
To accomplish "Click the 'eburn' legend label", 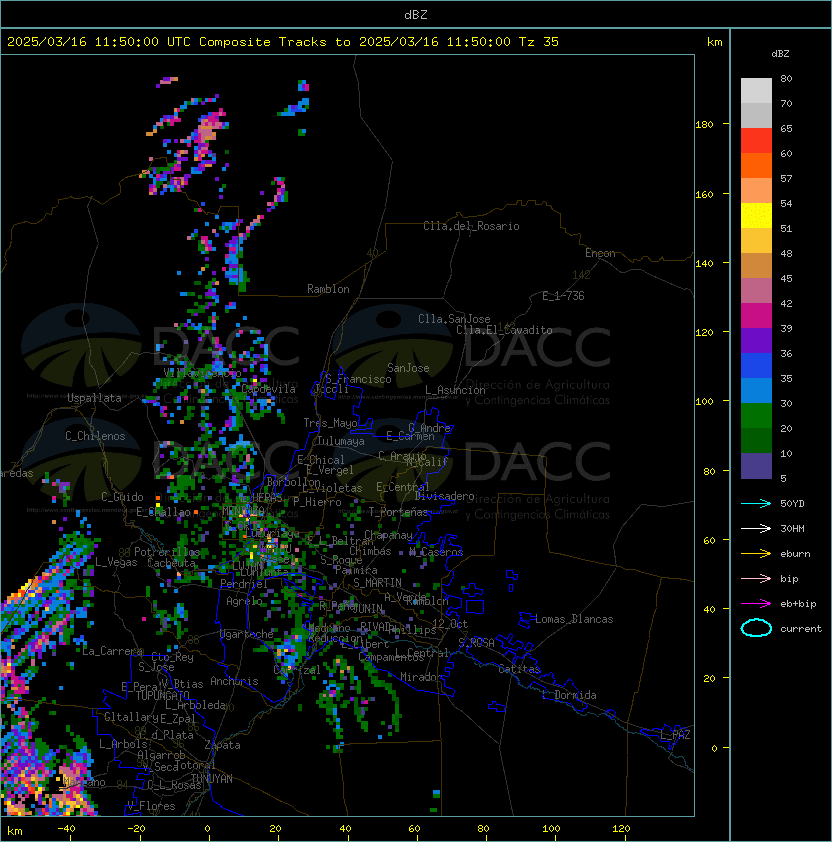I will [x=795, y=554].
